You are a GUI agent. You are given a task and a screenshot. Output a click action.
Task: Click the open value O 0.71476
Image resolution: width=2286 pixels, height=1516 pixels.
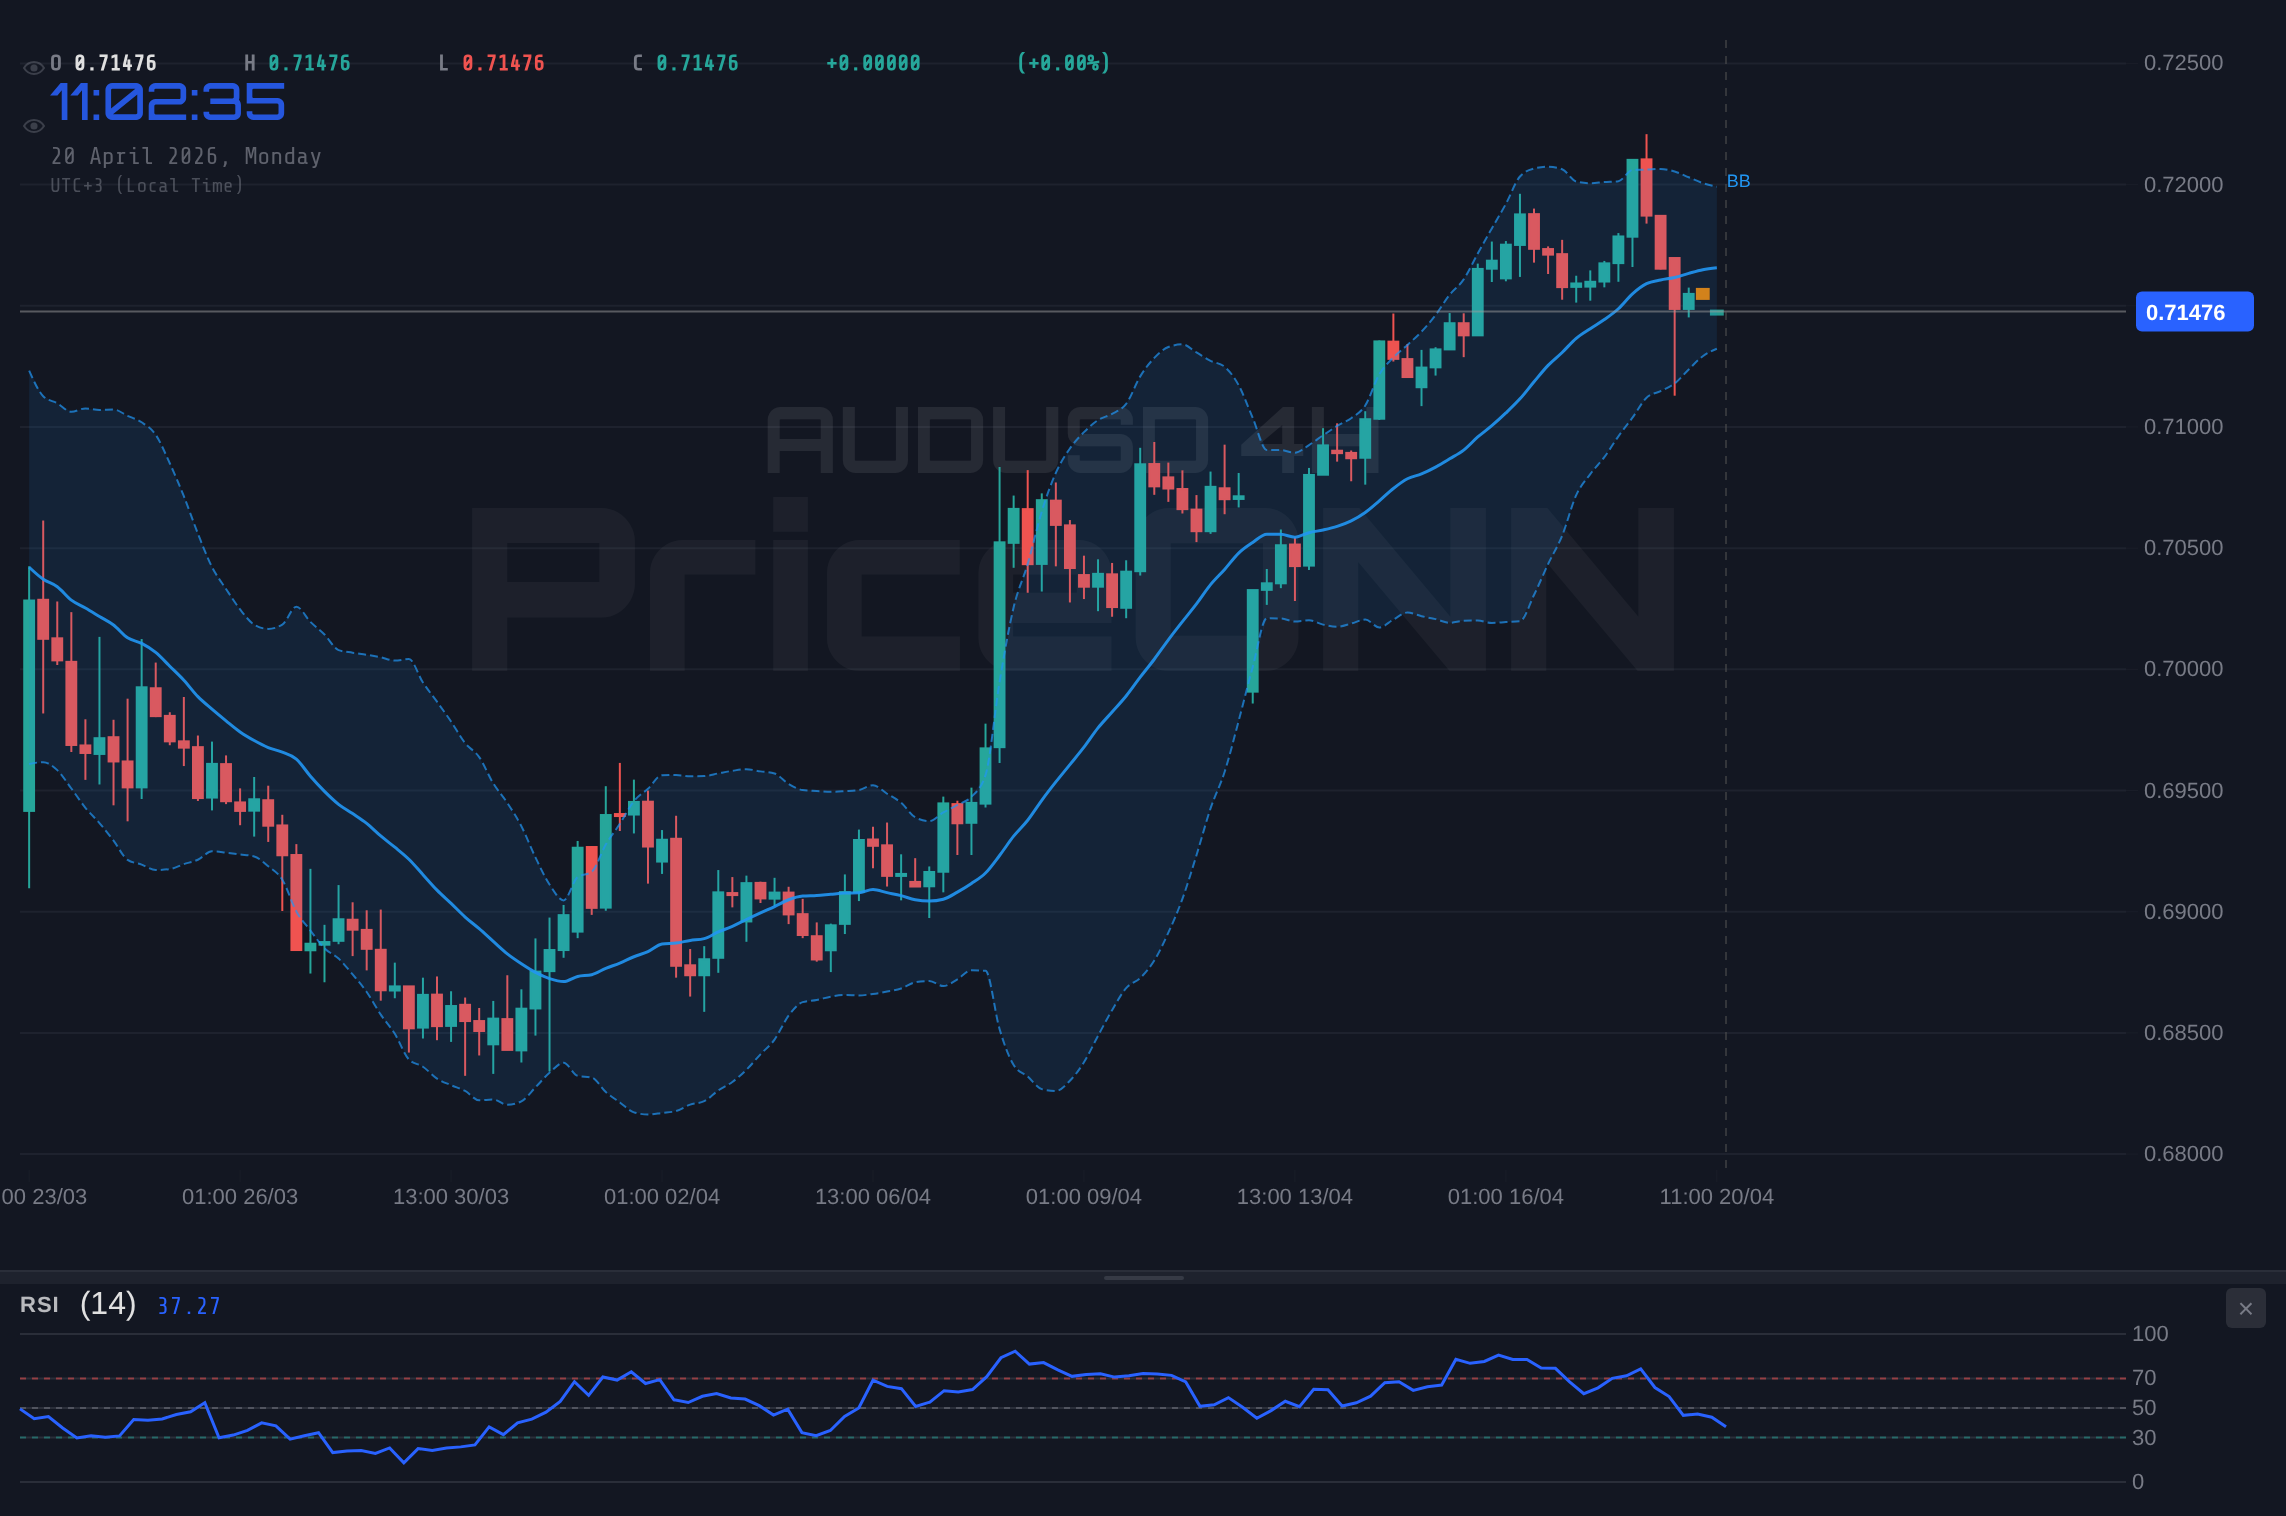click(104, 63)
